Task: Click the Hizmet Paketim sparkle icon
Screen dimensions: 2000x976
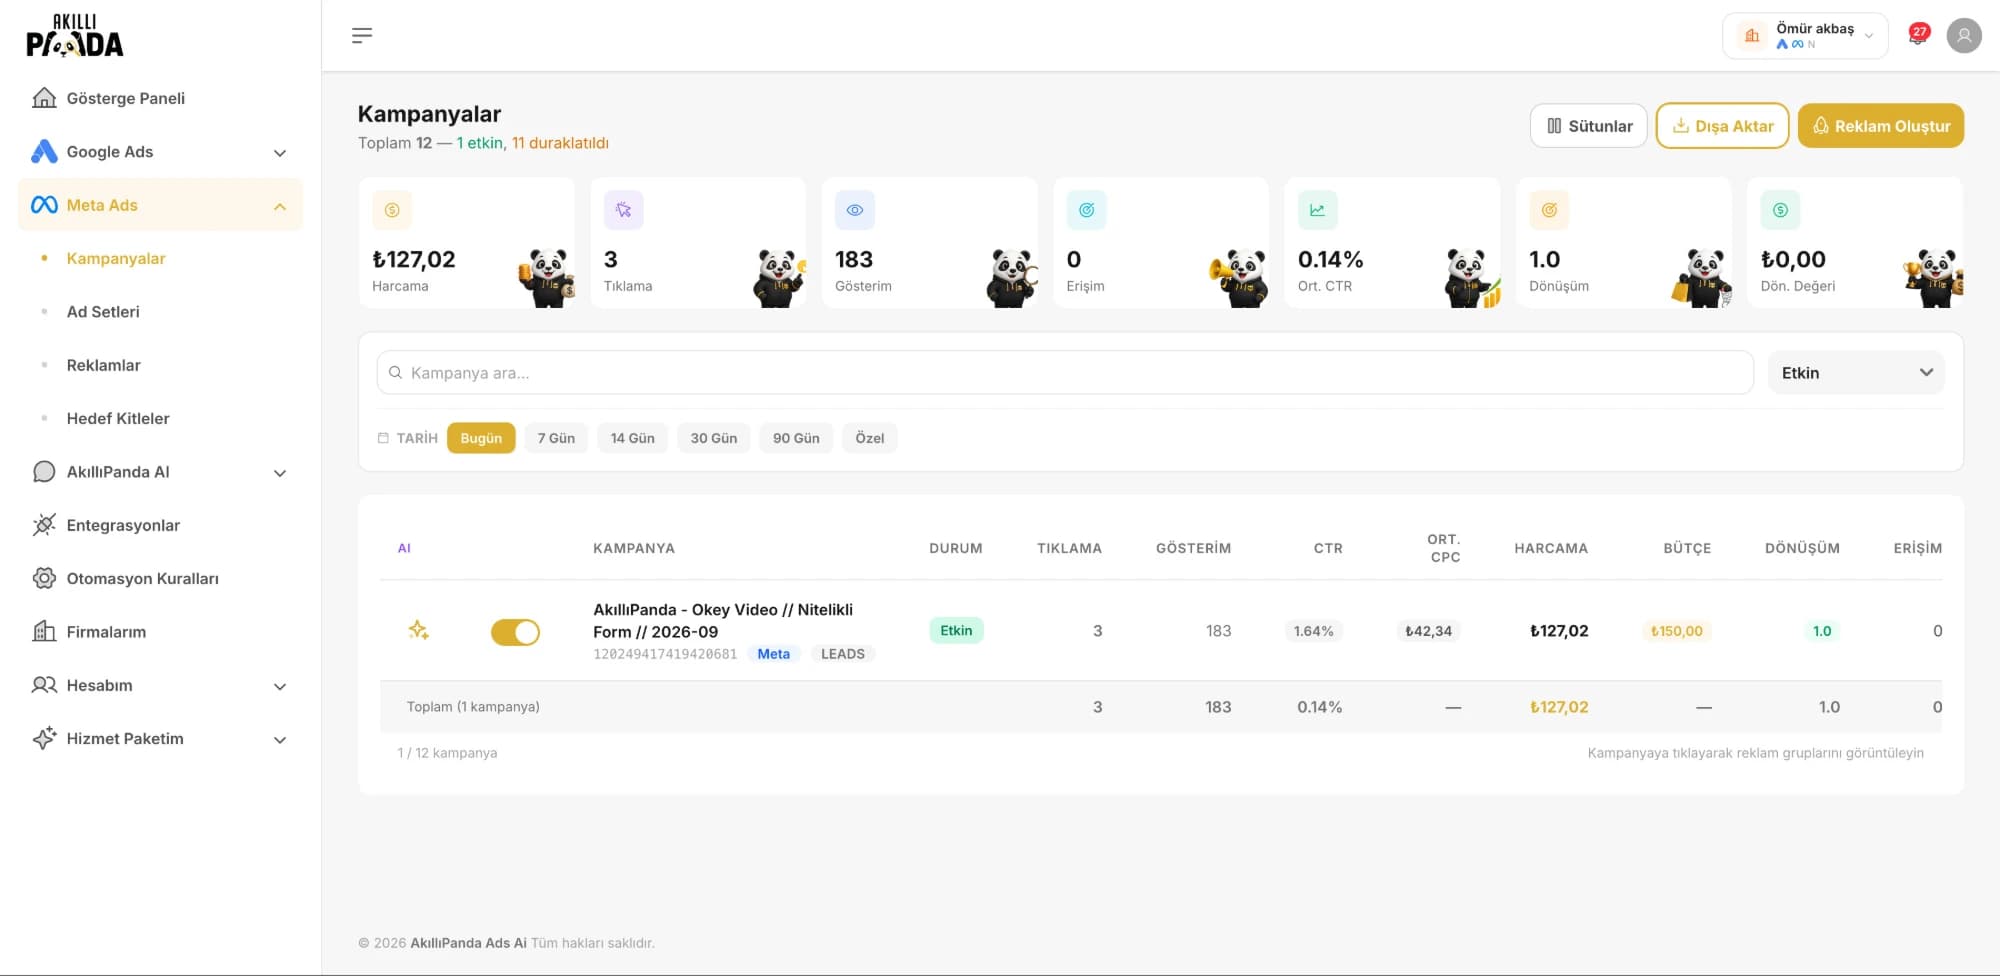Action: (44, 738)
